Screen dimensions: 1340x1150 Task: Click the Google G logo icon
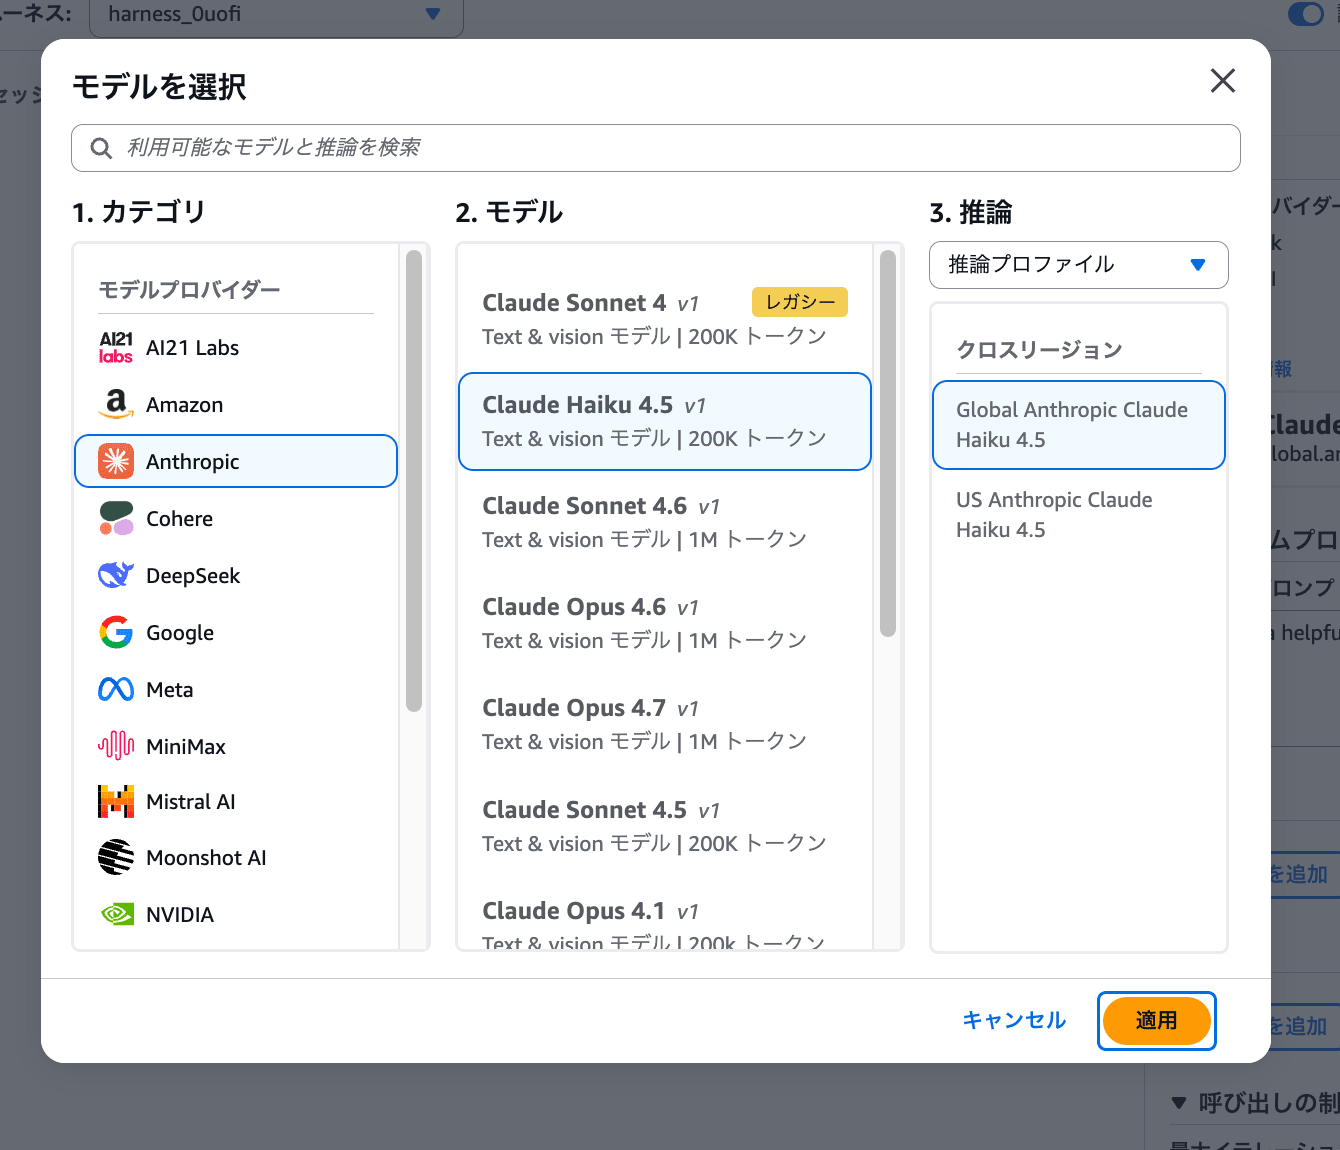[116, 632]
